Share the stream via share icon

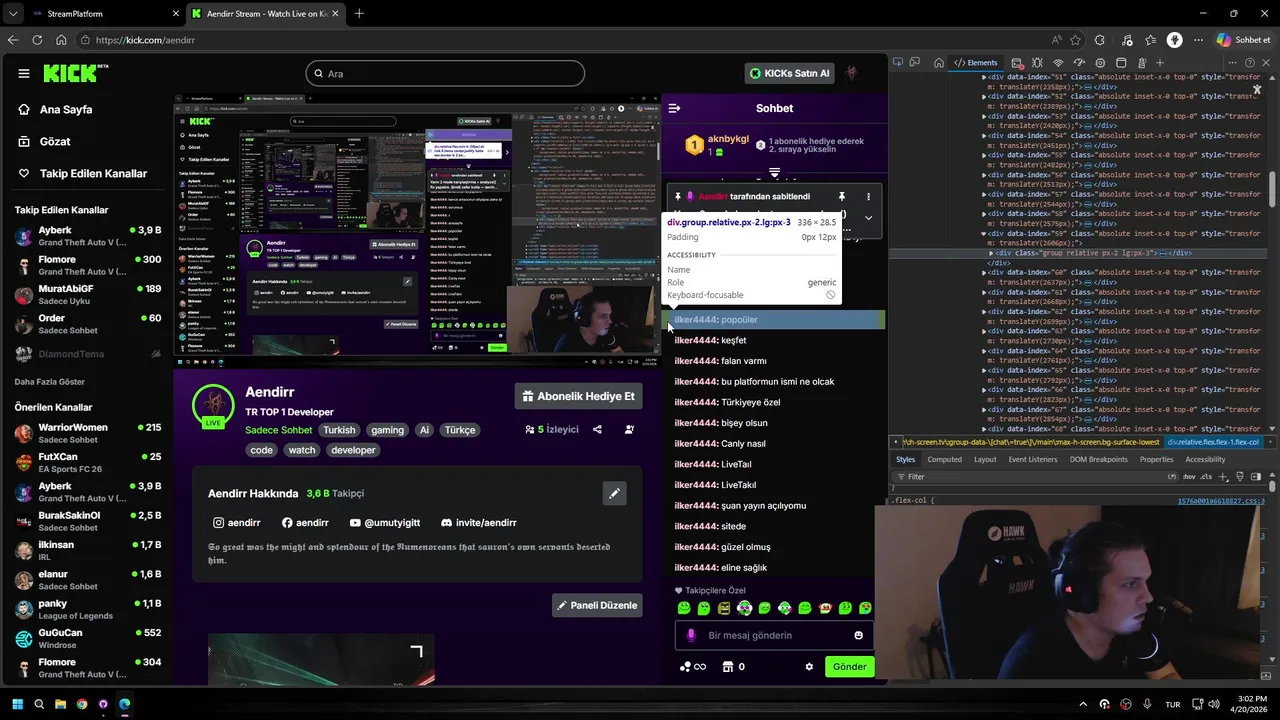pos(597,429)
